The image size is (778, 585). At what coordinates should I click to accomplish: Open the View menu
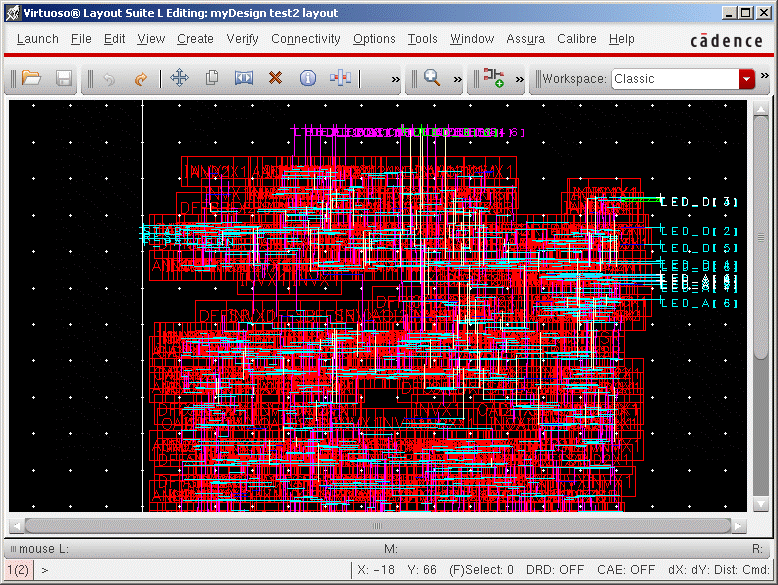point(151,39)
